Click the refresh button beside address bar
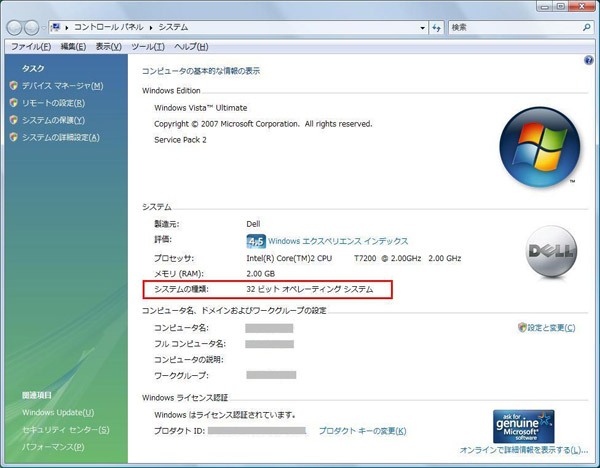The image size is (600, 468). (436, 28)
